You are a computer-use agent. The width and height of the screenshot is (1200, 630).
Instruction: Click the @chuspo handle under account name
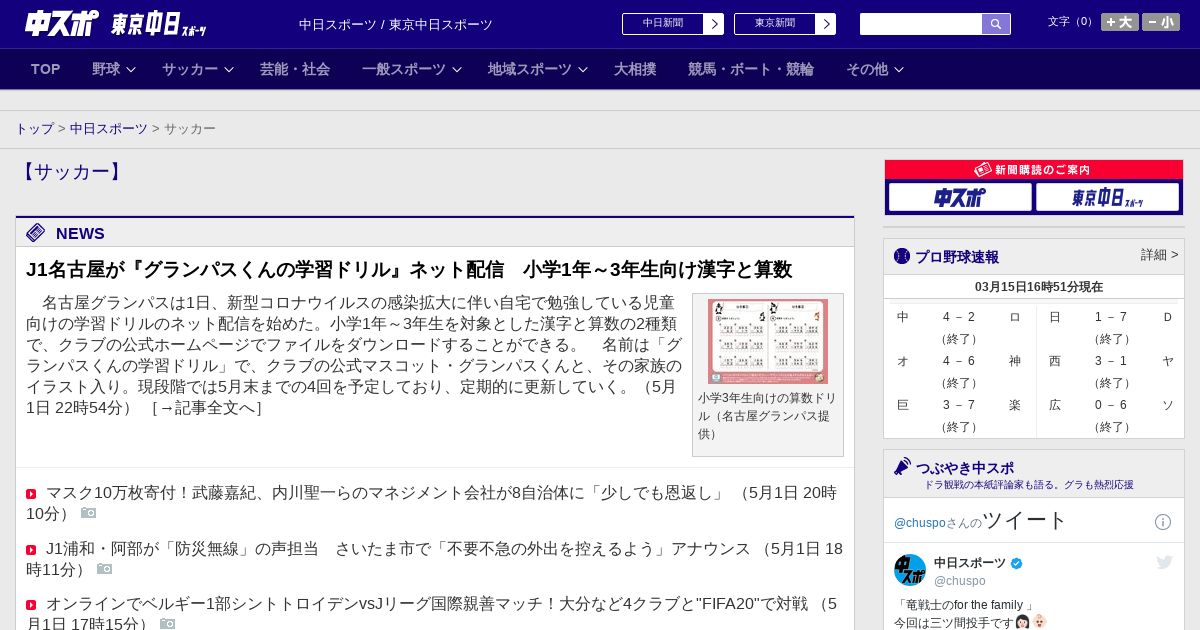(x=960, y=581)
